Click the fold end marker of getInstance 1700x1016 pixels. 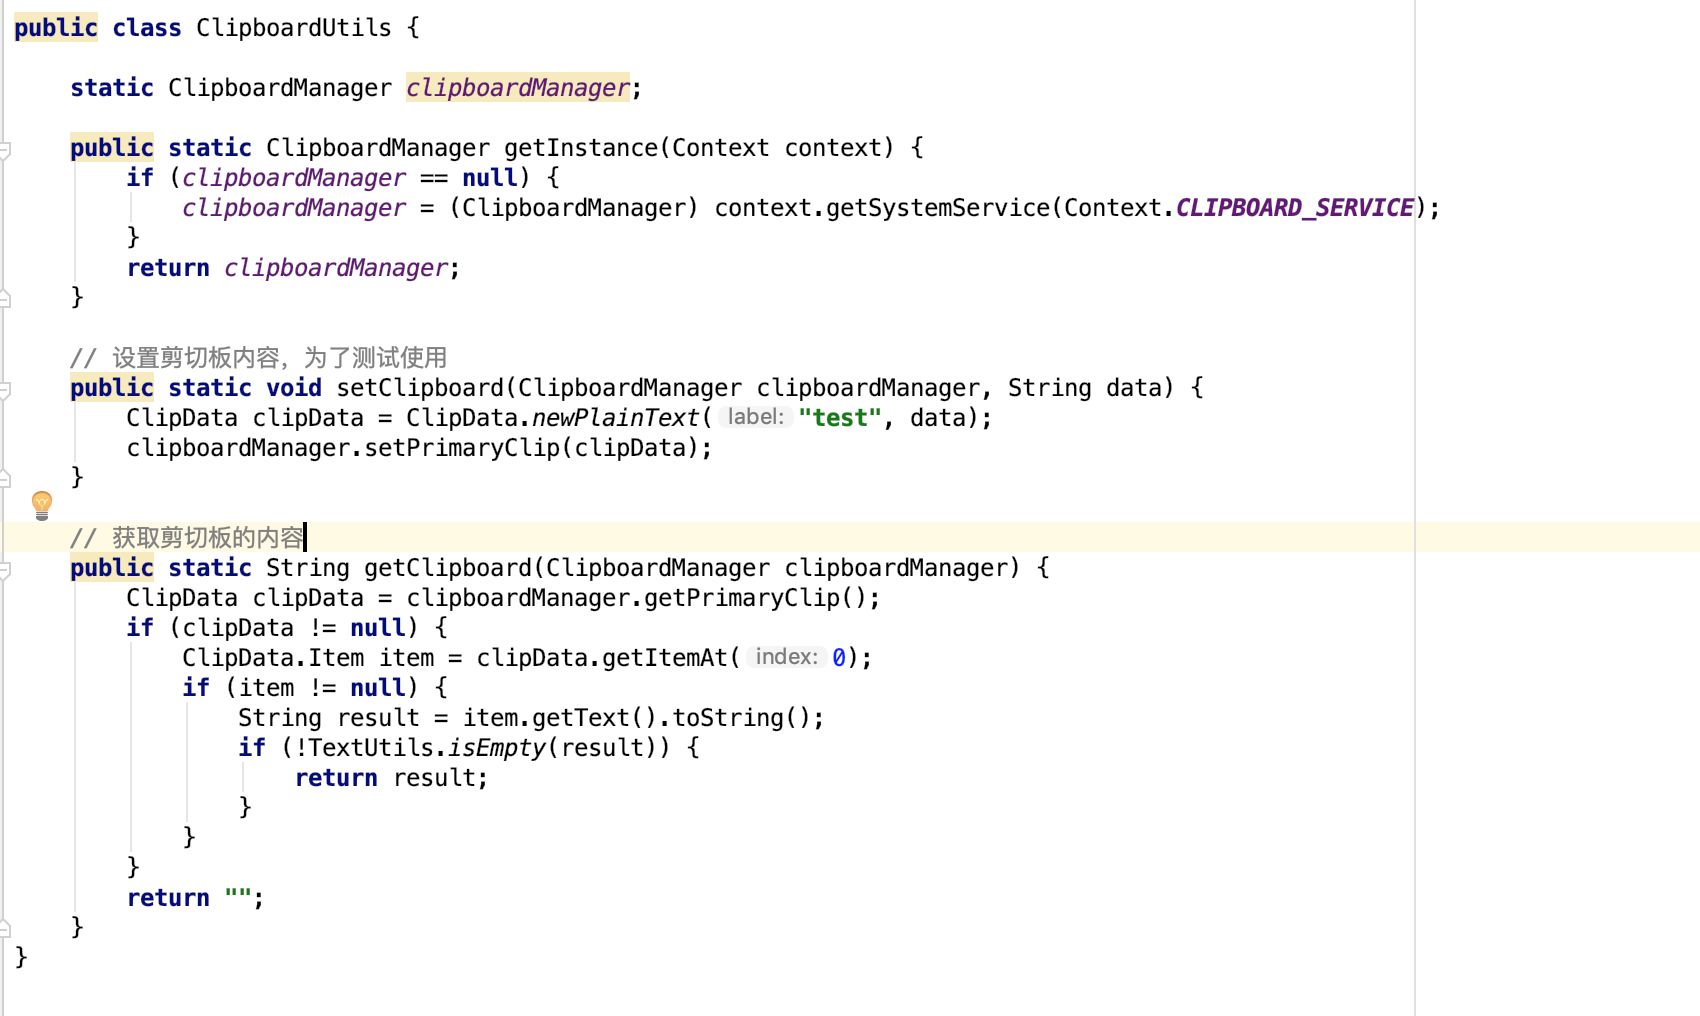pyautogui.click(x=5, y=298)
